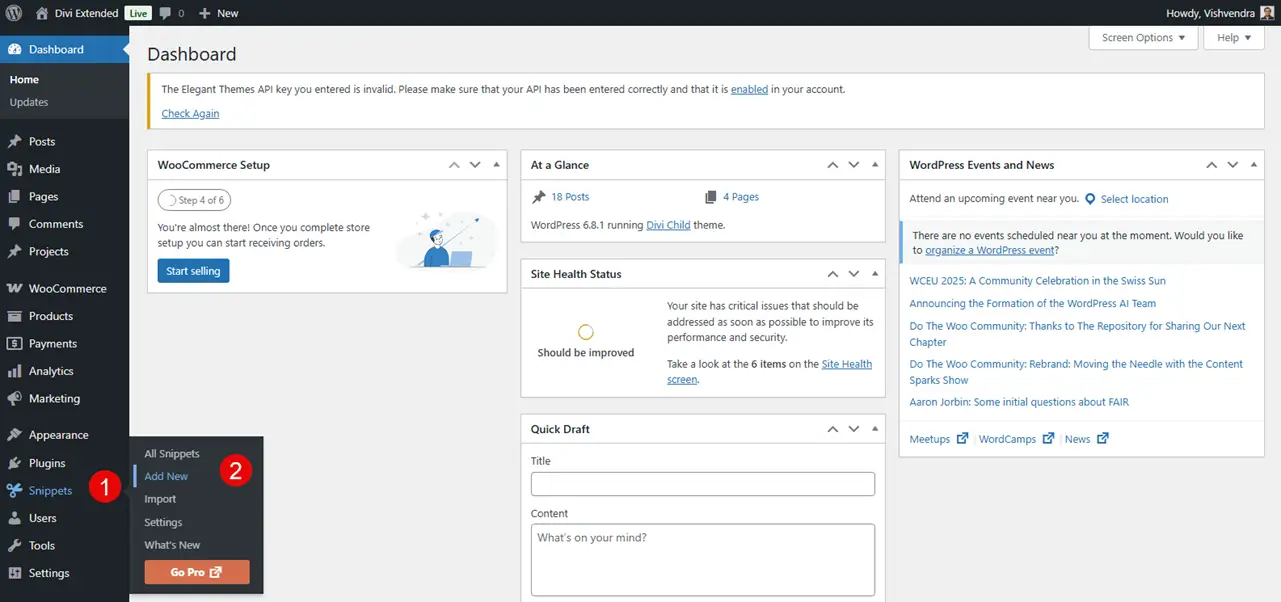
Task: Click external link icon next to Meetups
Action: 962,438
